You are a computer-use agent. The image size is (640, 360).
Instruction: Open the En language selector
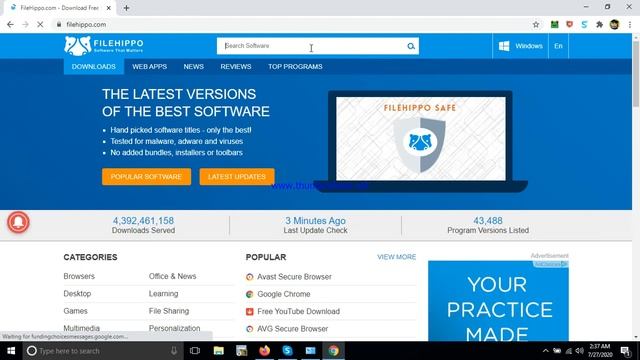tap(558, 46)
